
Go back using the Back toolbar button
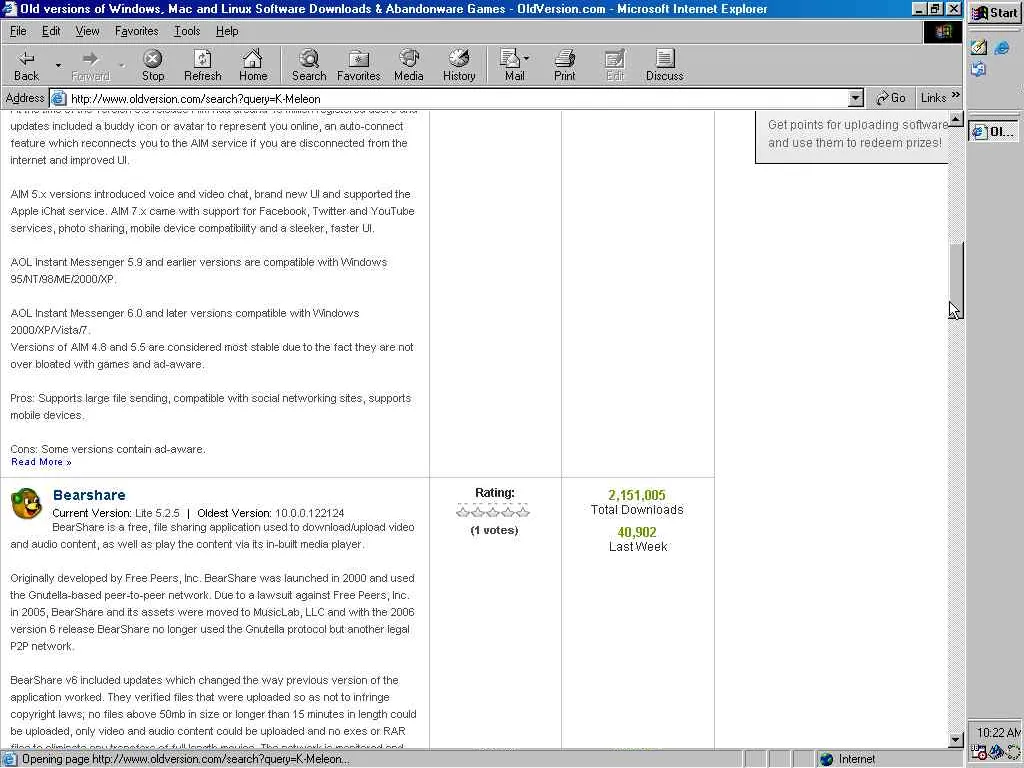click(26, 65)
